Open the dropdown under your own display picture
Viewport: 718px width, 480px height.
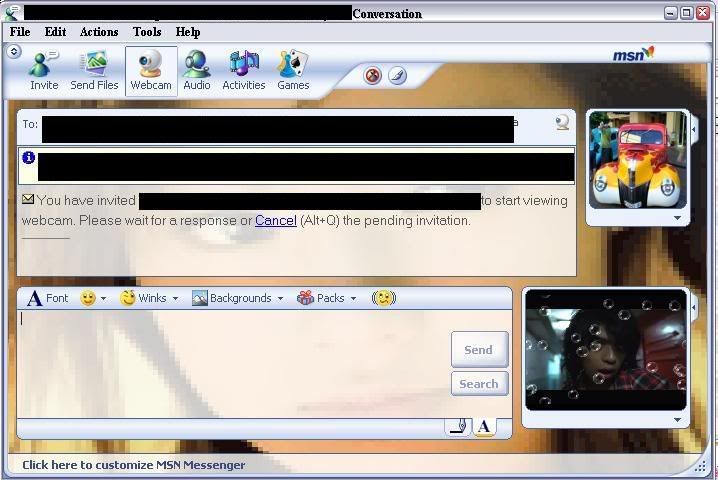click(677, 420)
